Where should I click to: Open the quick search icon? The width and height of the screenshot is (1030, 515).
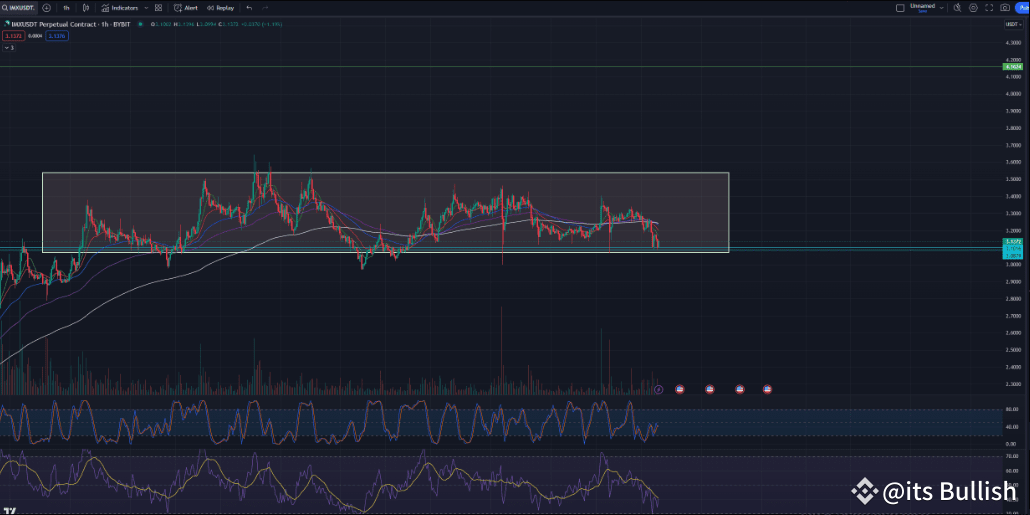957,7
